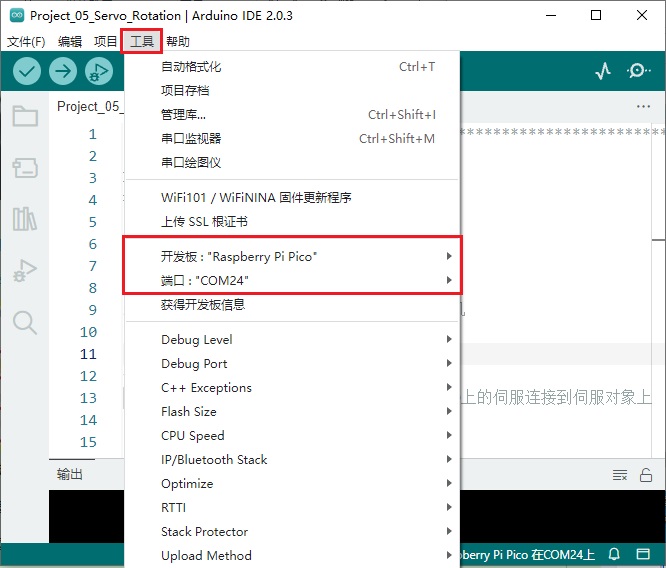Start Debugging with the play-bug button
The height and width of the screenshot is (568, 666).
coord(99,71)
